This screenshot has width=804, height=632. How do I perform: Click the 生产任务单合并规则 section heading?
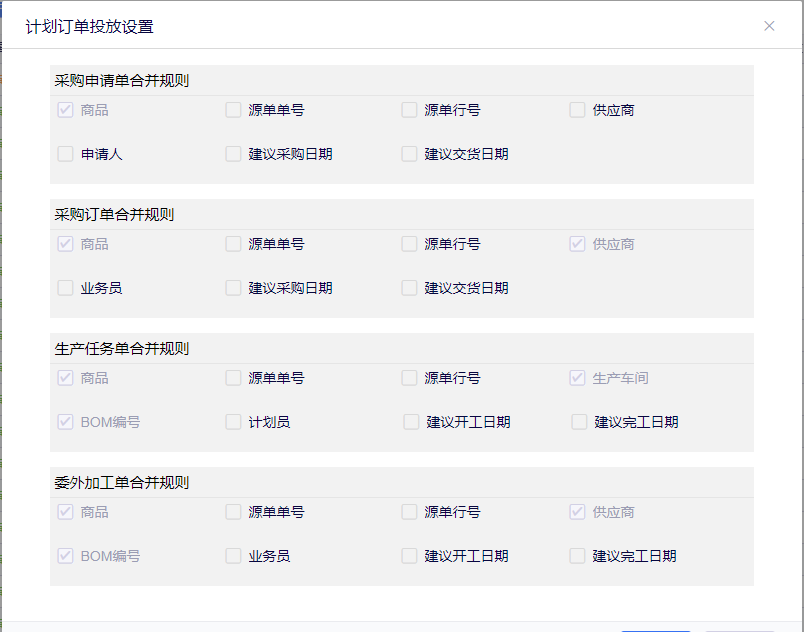[x=122, y=349]
